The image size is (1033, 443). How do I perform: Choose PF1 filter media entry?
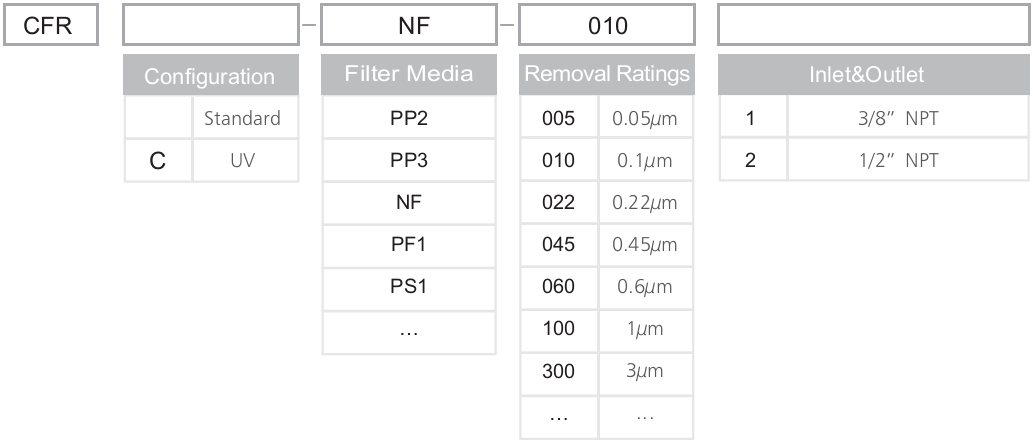click(x=408, y=243)
